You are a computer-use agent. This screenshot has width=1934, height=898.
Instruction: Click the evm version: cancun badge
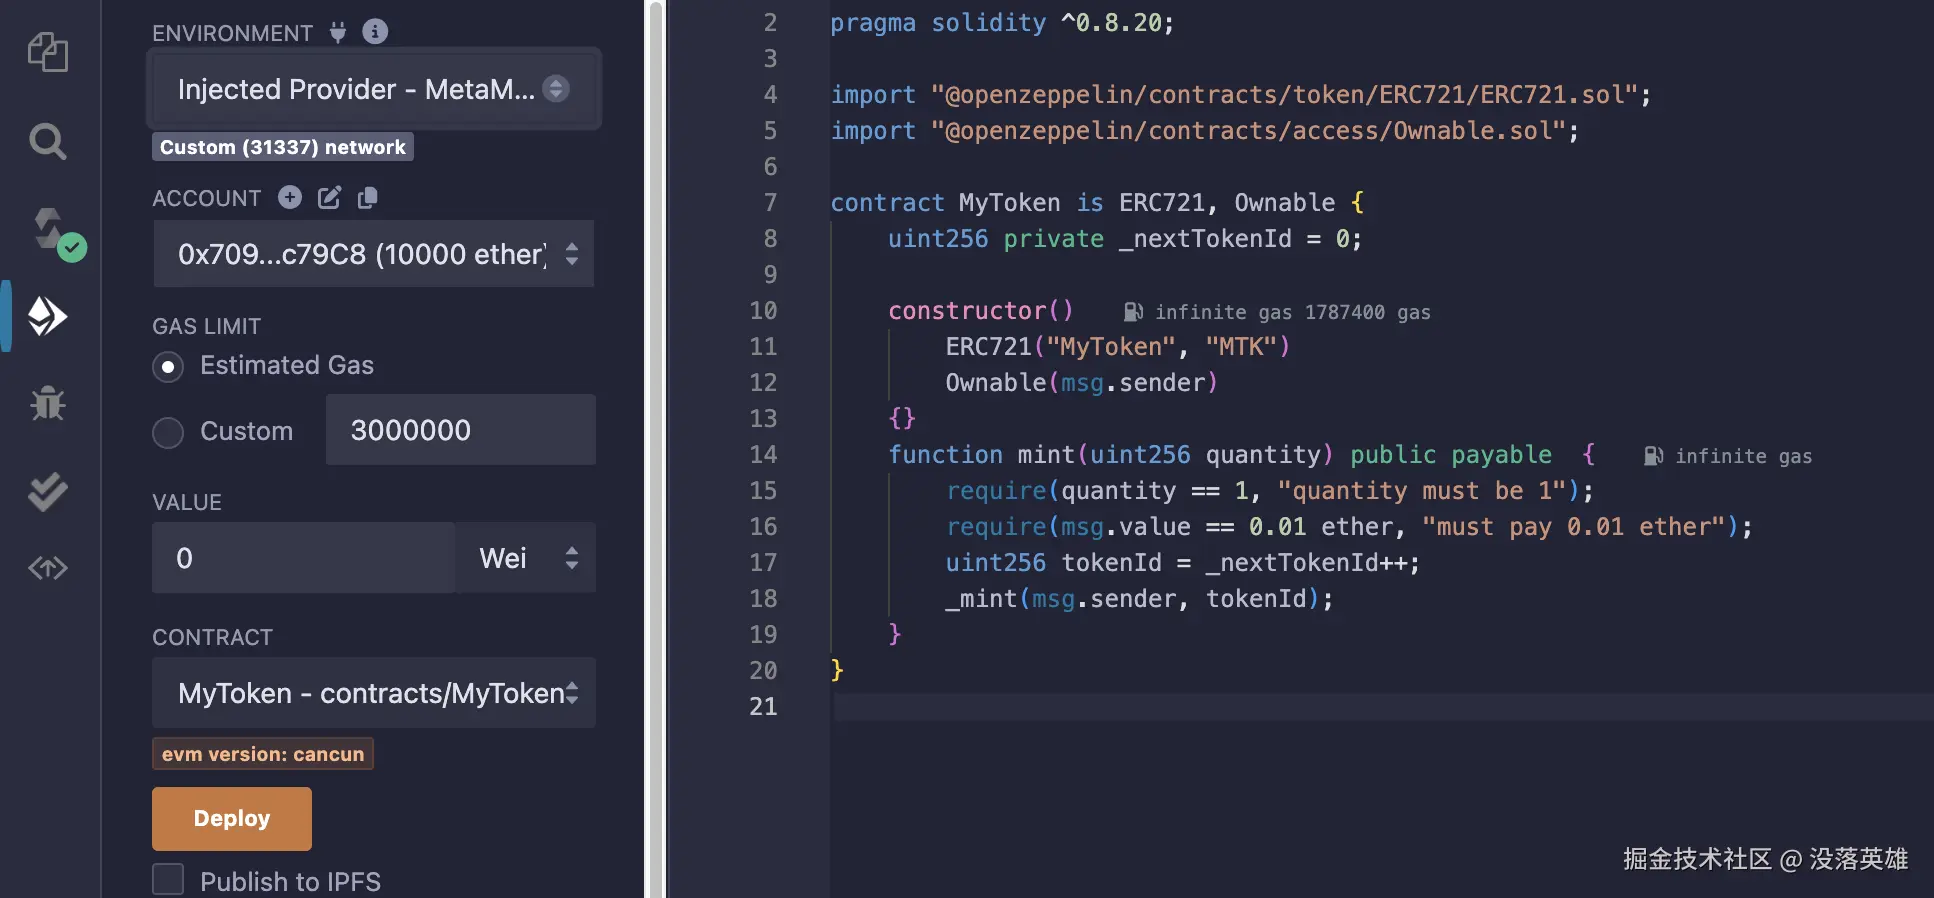coord(263,754)
